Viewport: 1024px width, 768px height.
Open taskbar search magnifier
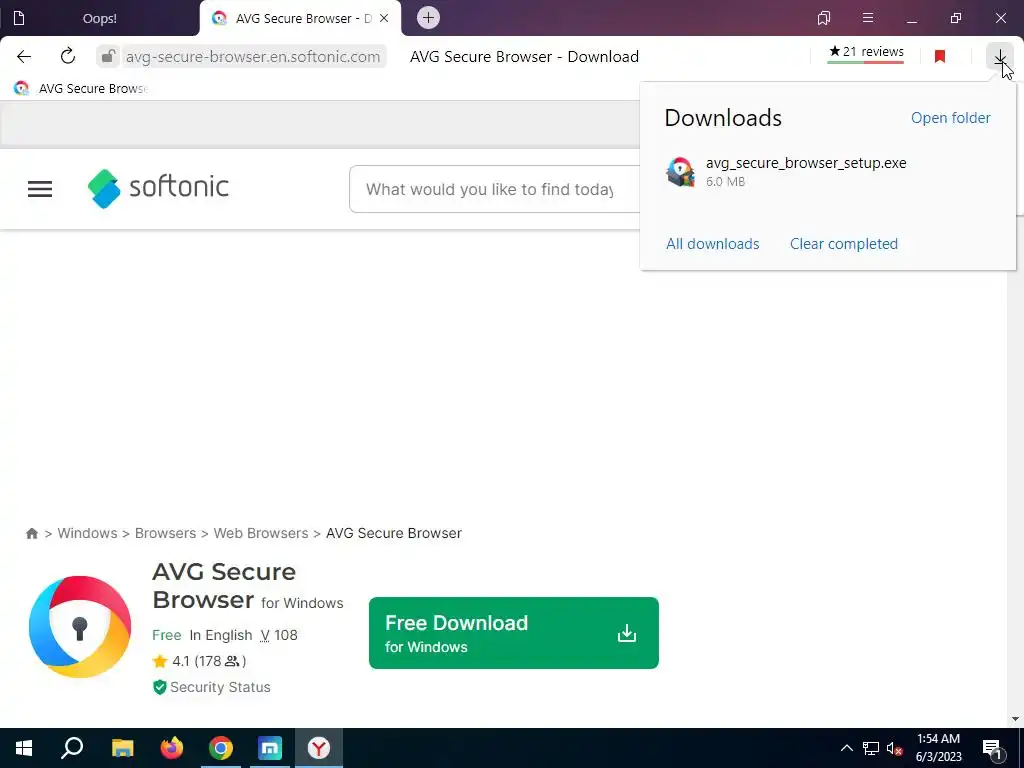click(x=72, y=748)
